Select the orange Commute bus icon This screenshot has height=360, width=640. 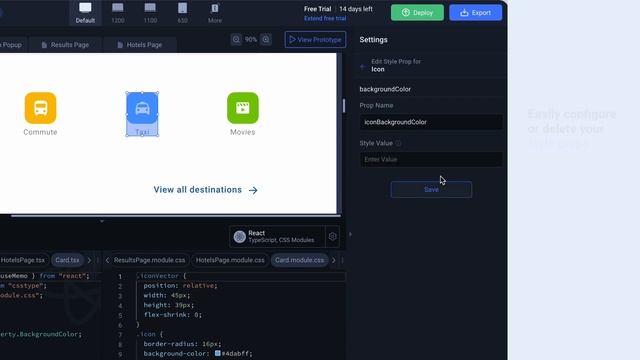click(x=40, y=108)
